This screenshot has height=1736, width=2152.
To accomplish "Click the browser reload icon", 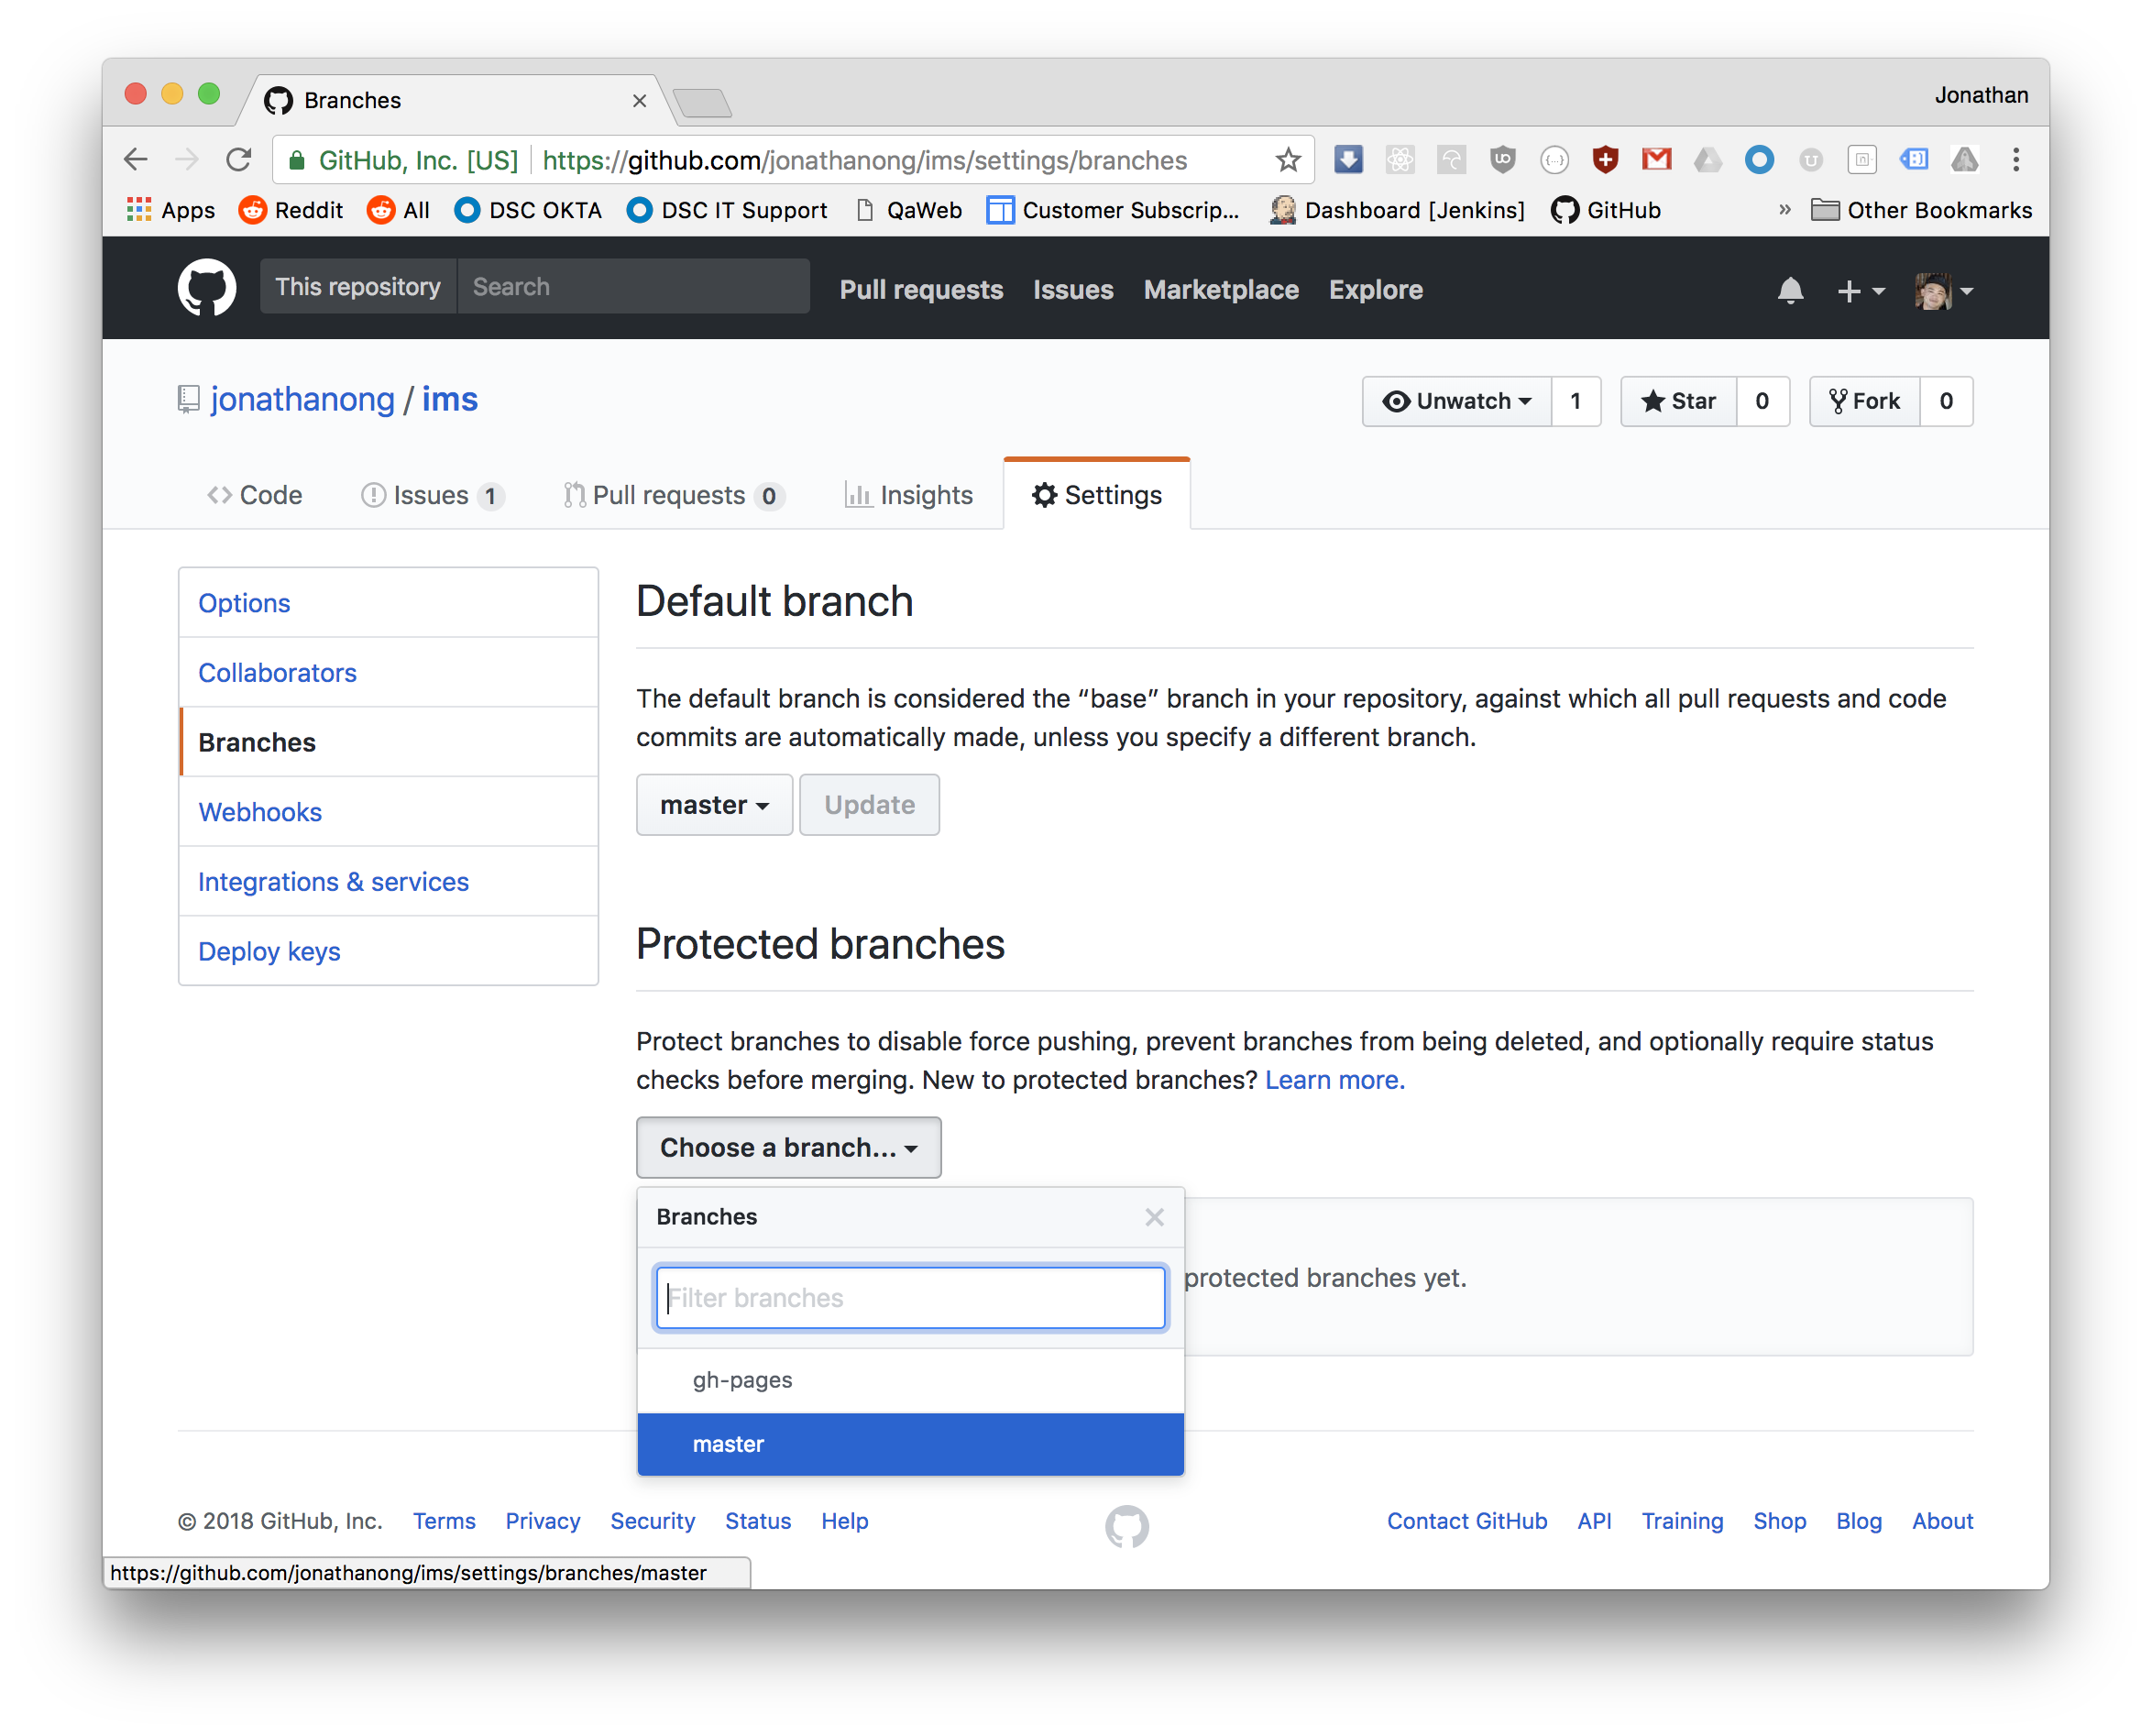I will coord(238,160).
